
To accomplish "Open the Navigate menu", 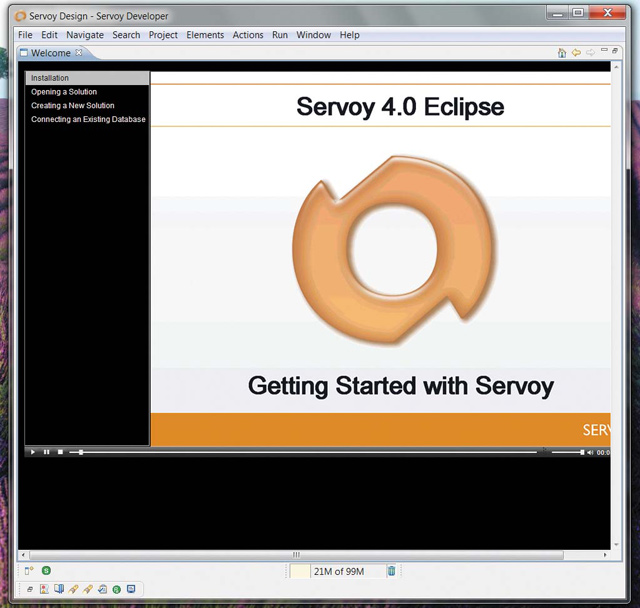I will point(85,35).
